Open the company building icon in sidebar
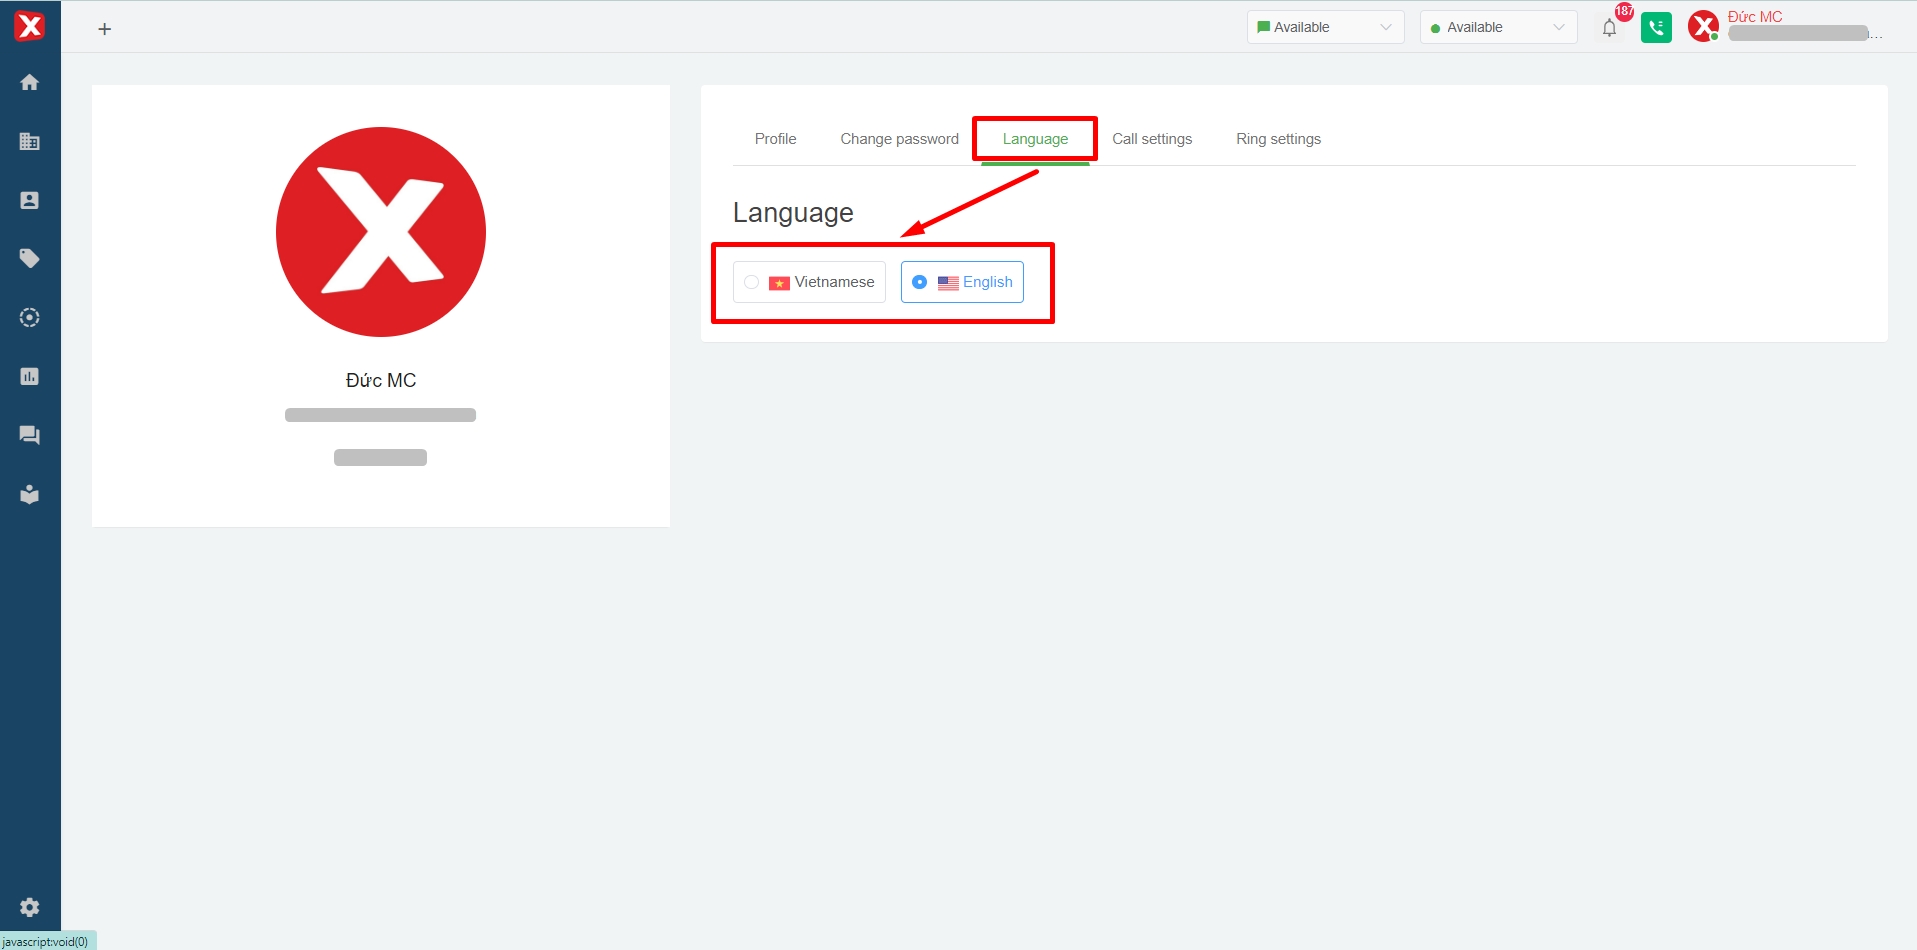1917x950 pixels. (30, 142)
